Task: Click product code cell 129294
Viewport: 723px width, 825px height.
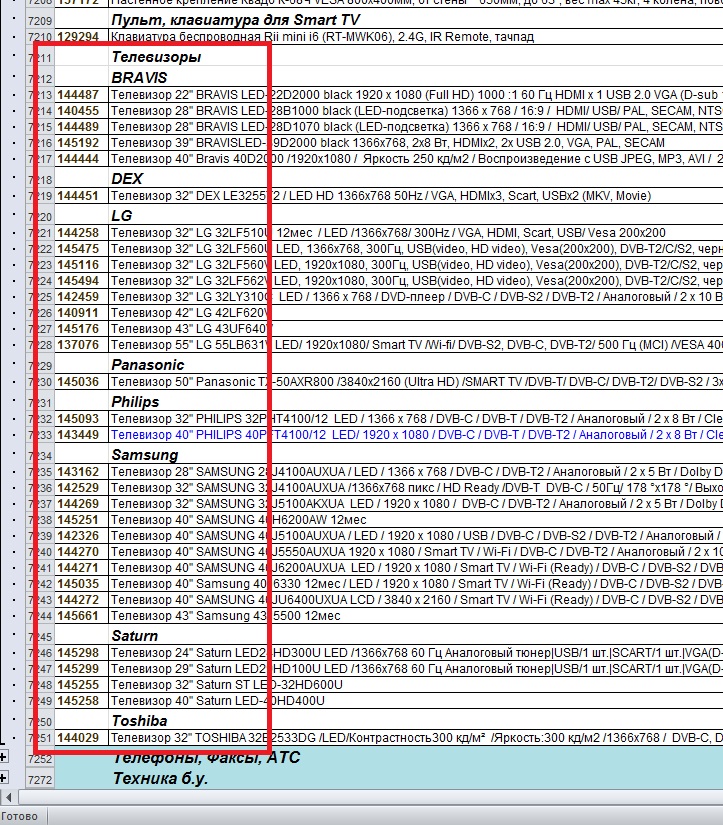Action: point(82,37)
